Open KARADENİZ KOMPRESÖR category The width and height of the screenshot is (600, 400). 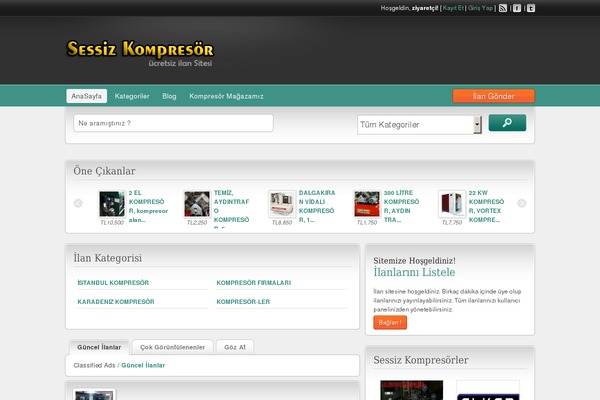click(116, 302)
